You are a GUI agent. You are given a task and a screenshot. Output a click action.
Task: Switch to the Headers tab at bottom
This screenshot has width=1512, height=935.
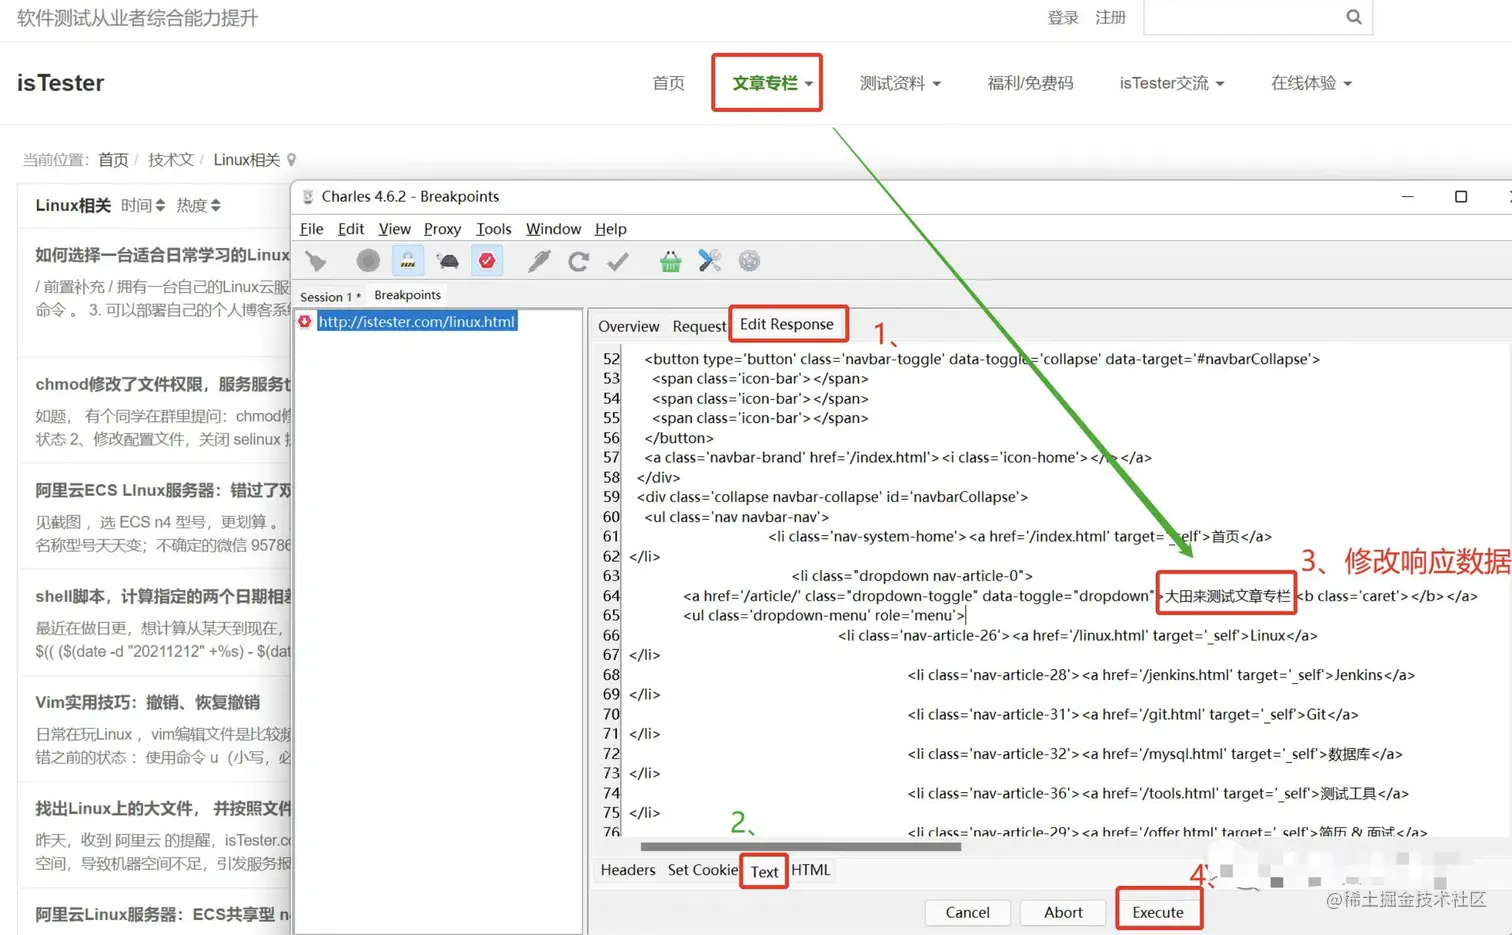click(x=628, y=870)
